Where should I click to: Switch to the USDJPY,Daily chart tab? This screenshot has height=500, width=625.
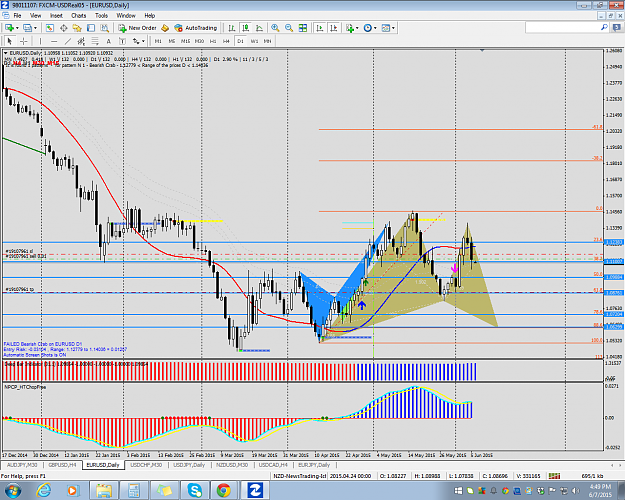(x=189, y=465)
